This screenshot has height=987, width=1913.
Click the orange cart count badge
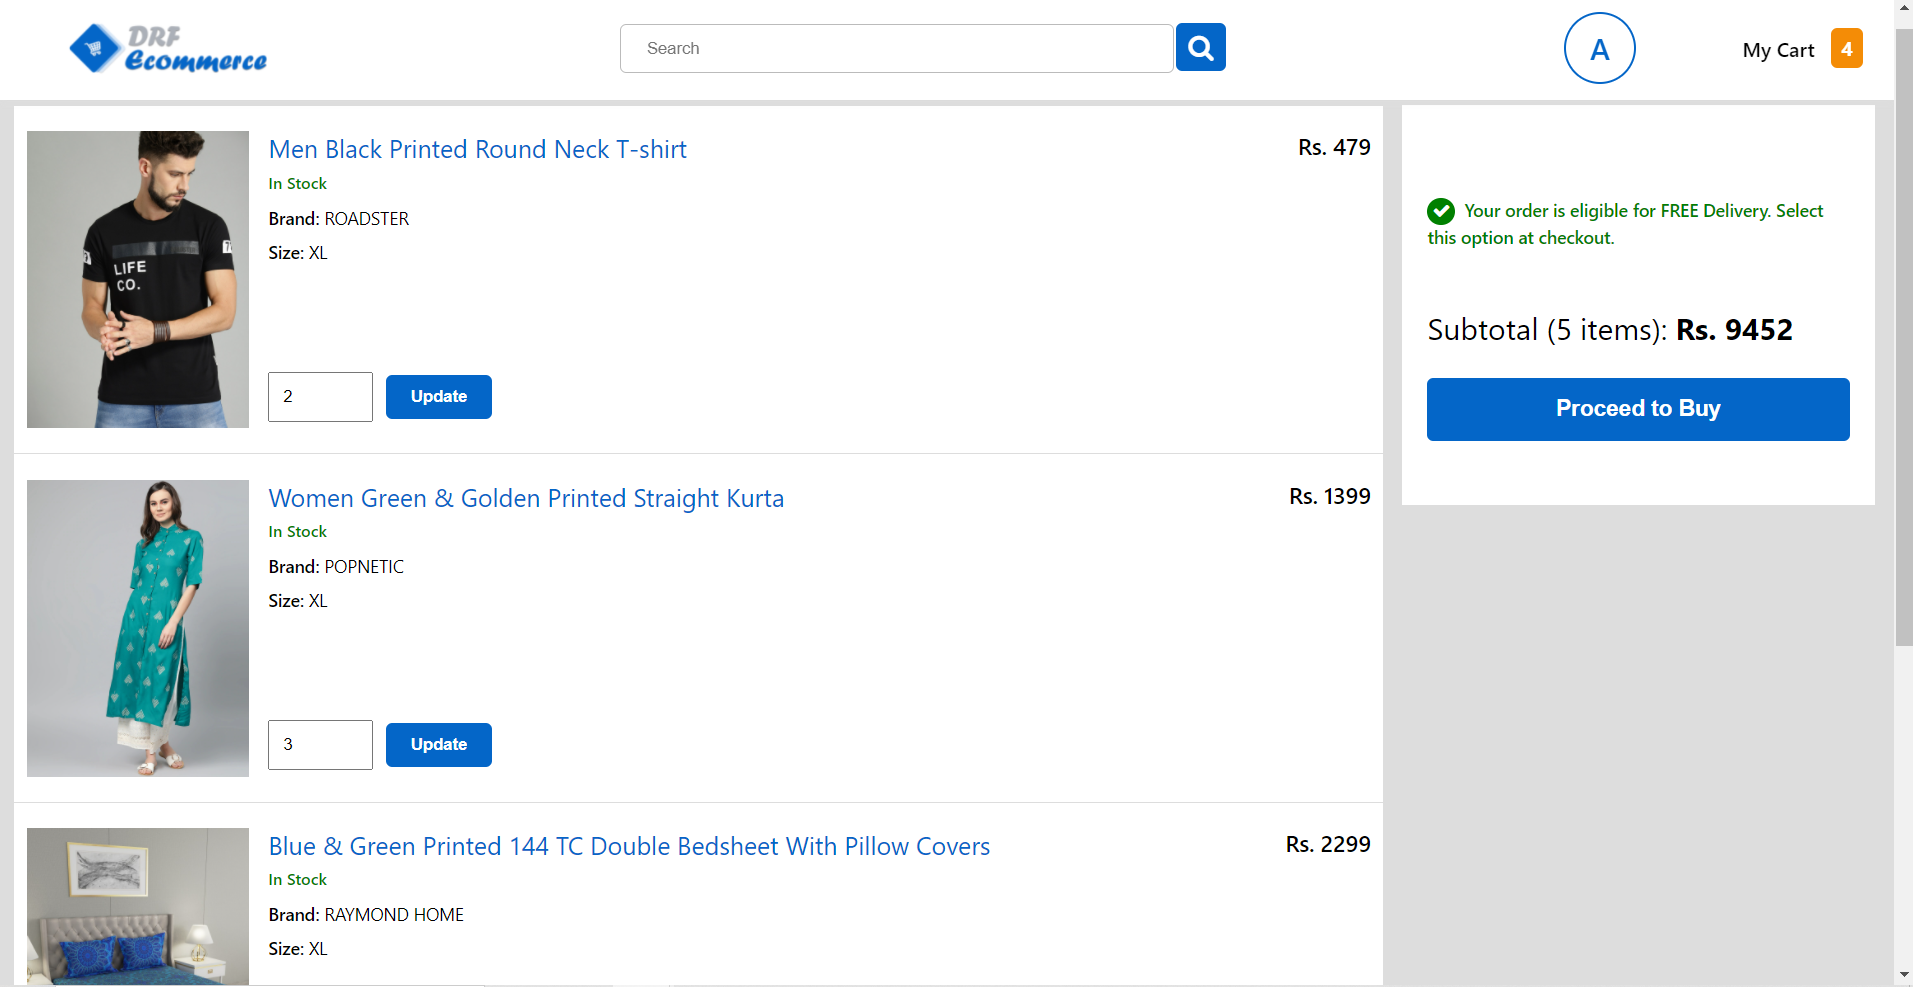(x=1846, y=48)
